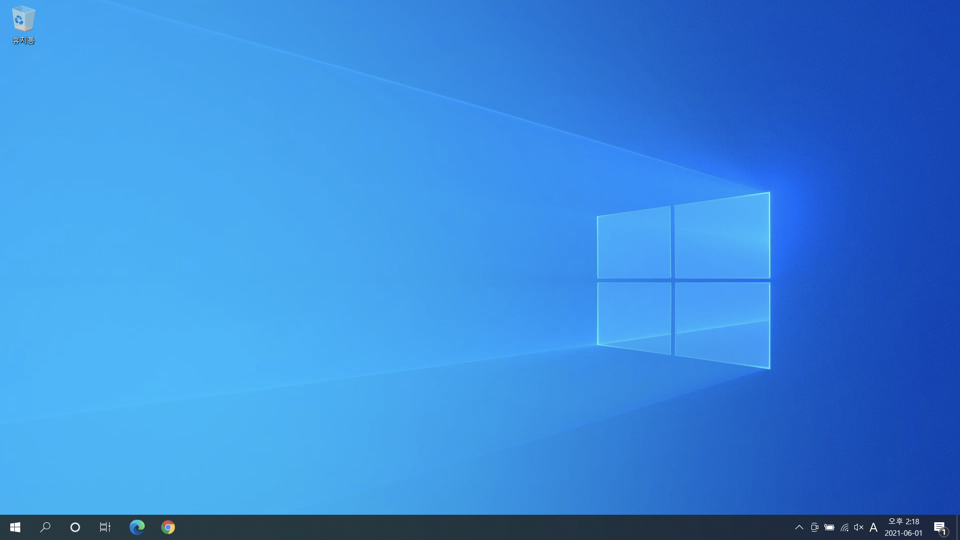The width and height of the screenshot is (960, 540).
Task: Expand hidden system tray icons chevron
Action: point(799,527)
